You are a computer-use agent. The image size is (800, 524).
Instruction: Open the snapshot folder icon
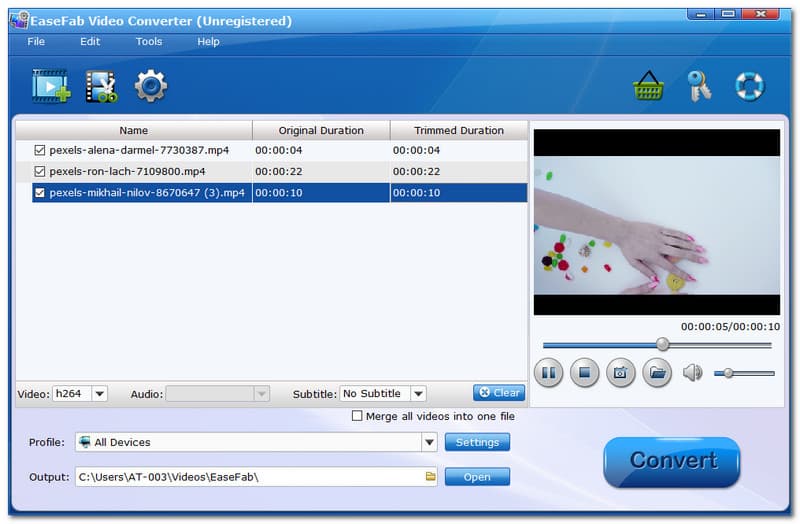[656, 373]
